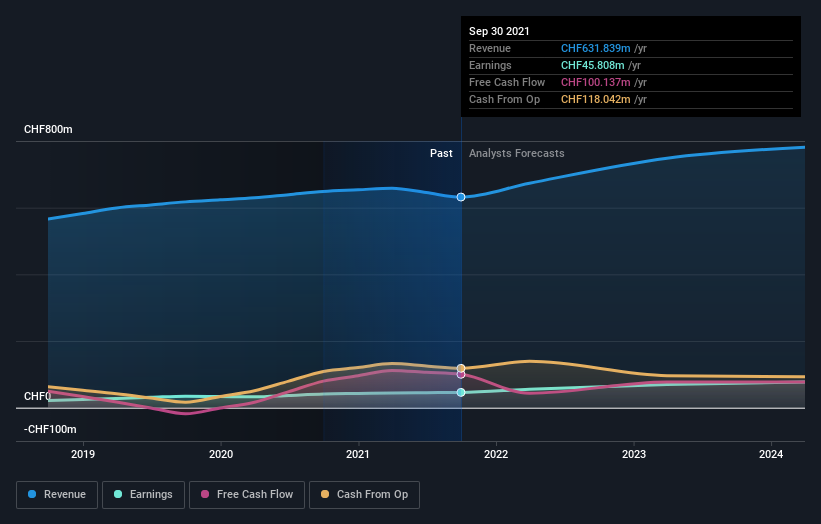Toggle the Free Cash Flow legend series

click(247, 495)
